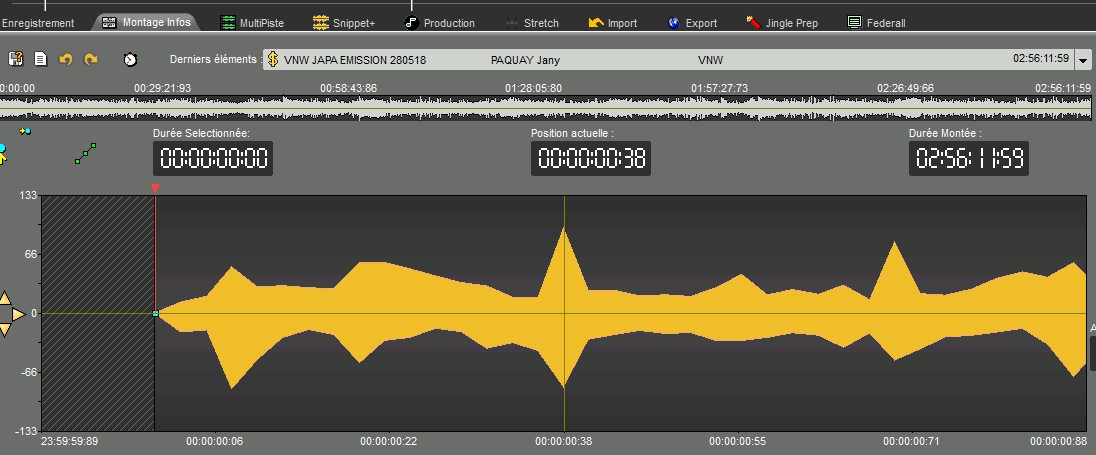Click the stopwatch timer icon
Screen dimensions: 1096x455
tap(130, 60)
